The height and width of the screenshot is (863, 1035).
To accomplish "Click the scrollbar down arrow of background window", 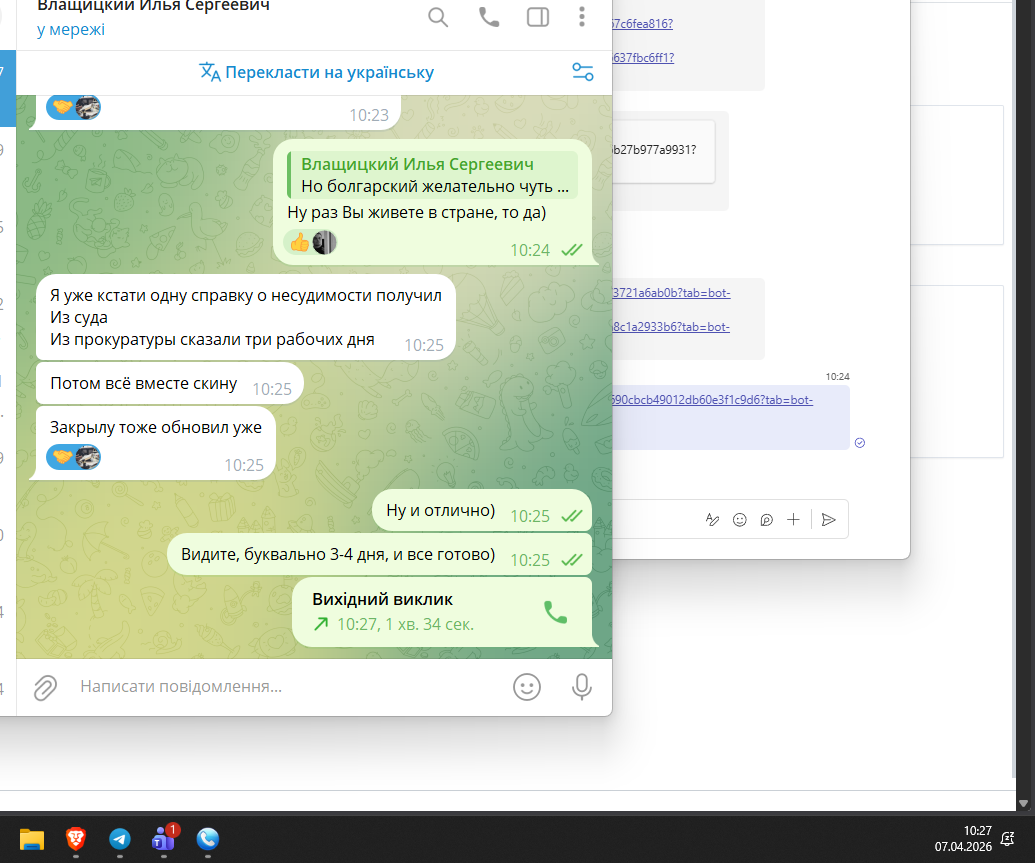I will click(x=1023, y=804).
